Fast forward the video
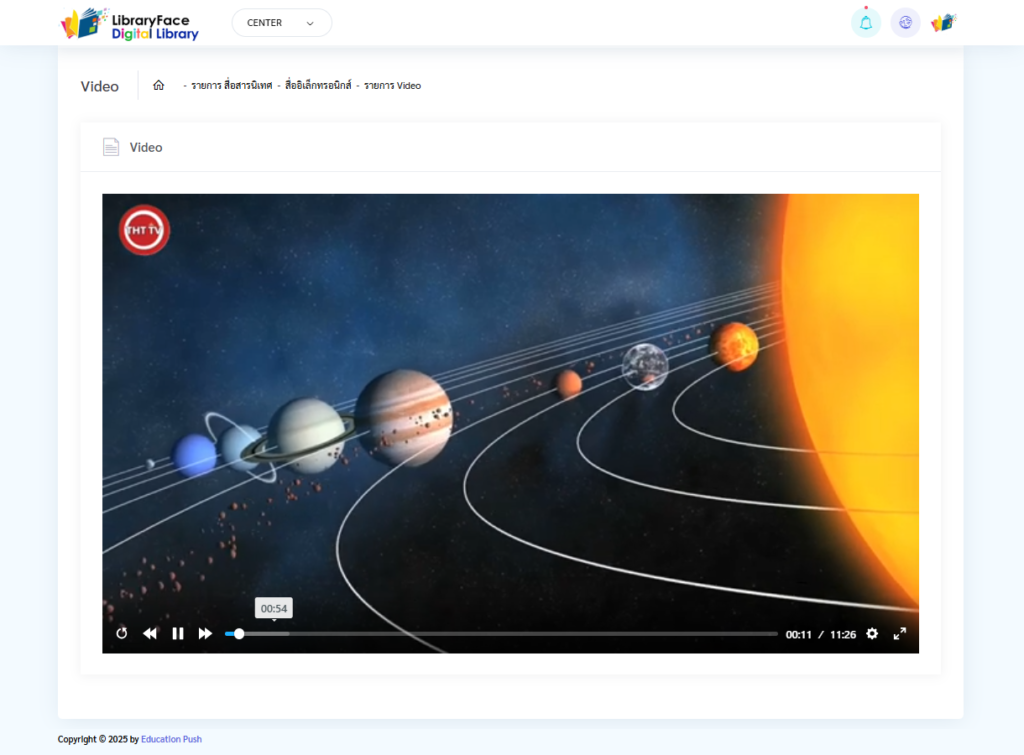This screenshot has height=755, width=1024. [205, 633]
